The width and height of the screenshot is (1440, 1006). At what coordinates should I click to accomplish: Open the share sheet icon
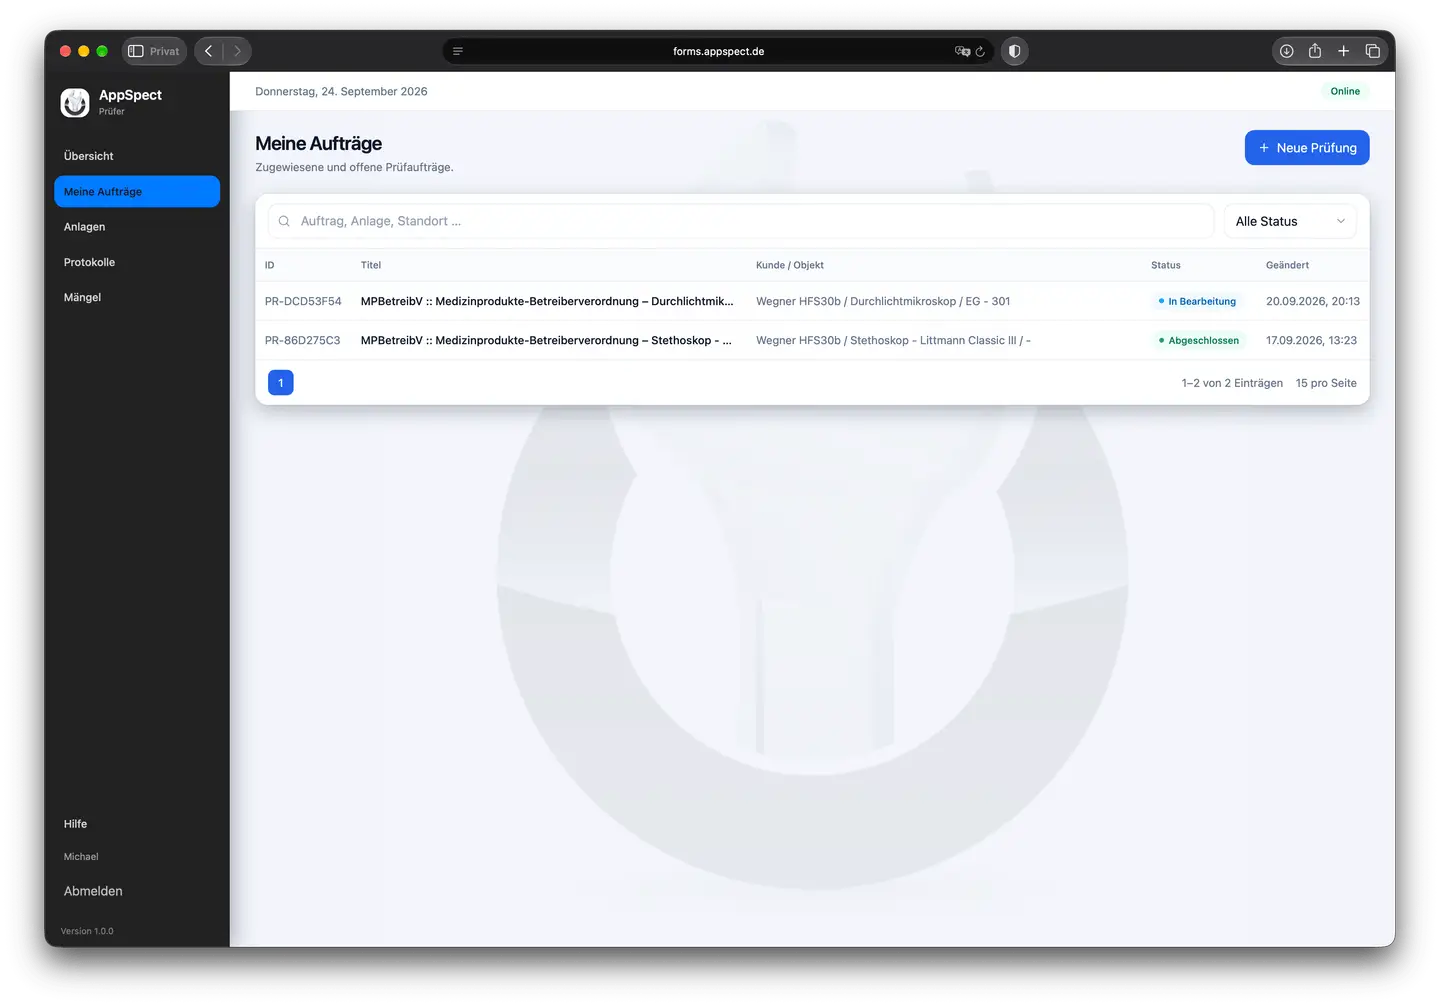1315,51
